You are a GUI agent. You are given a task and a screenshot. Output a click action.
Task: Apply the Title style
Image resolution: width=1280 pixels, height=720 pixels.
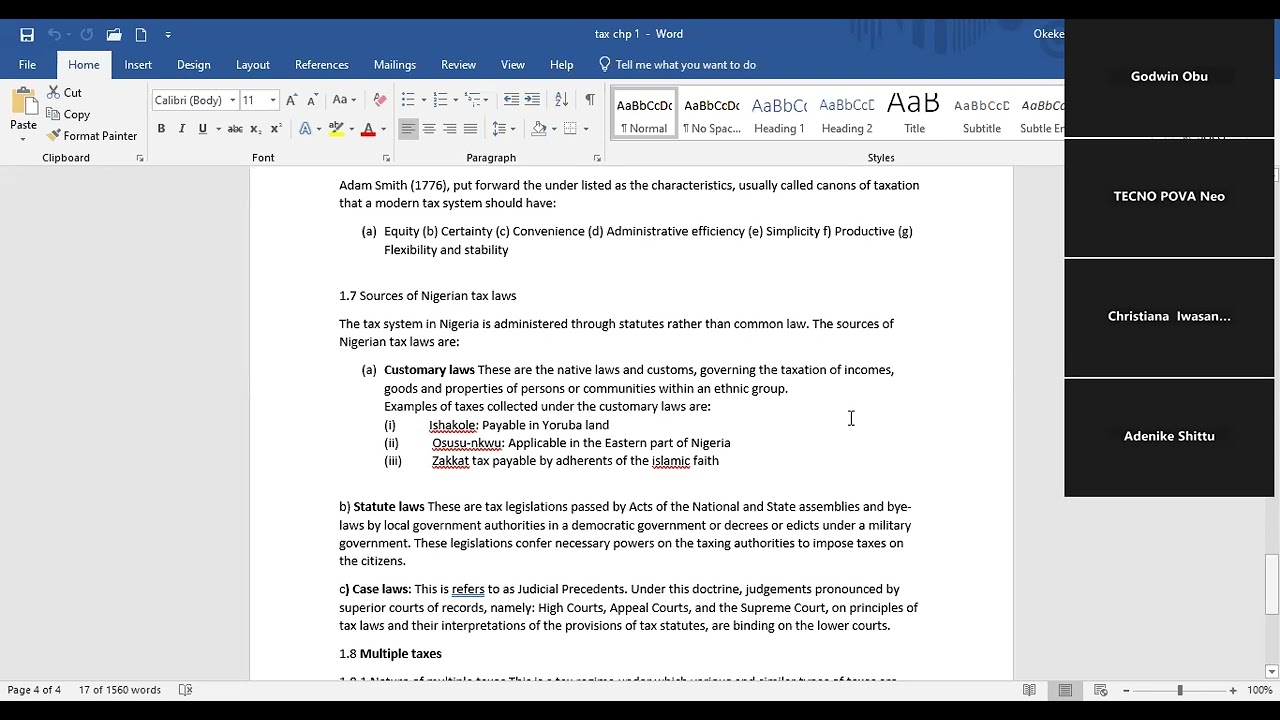(x=914, y=114)
